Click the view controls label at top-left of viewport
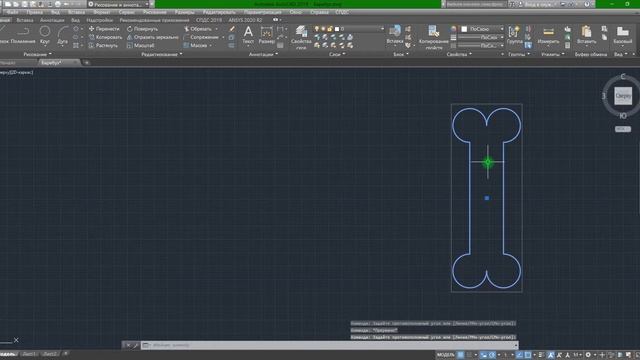The image size is (640, 360). tap(16, 72)
